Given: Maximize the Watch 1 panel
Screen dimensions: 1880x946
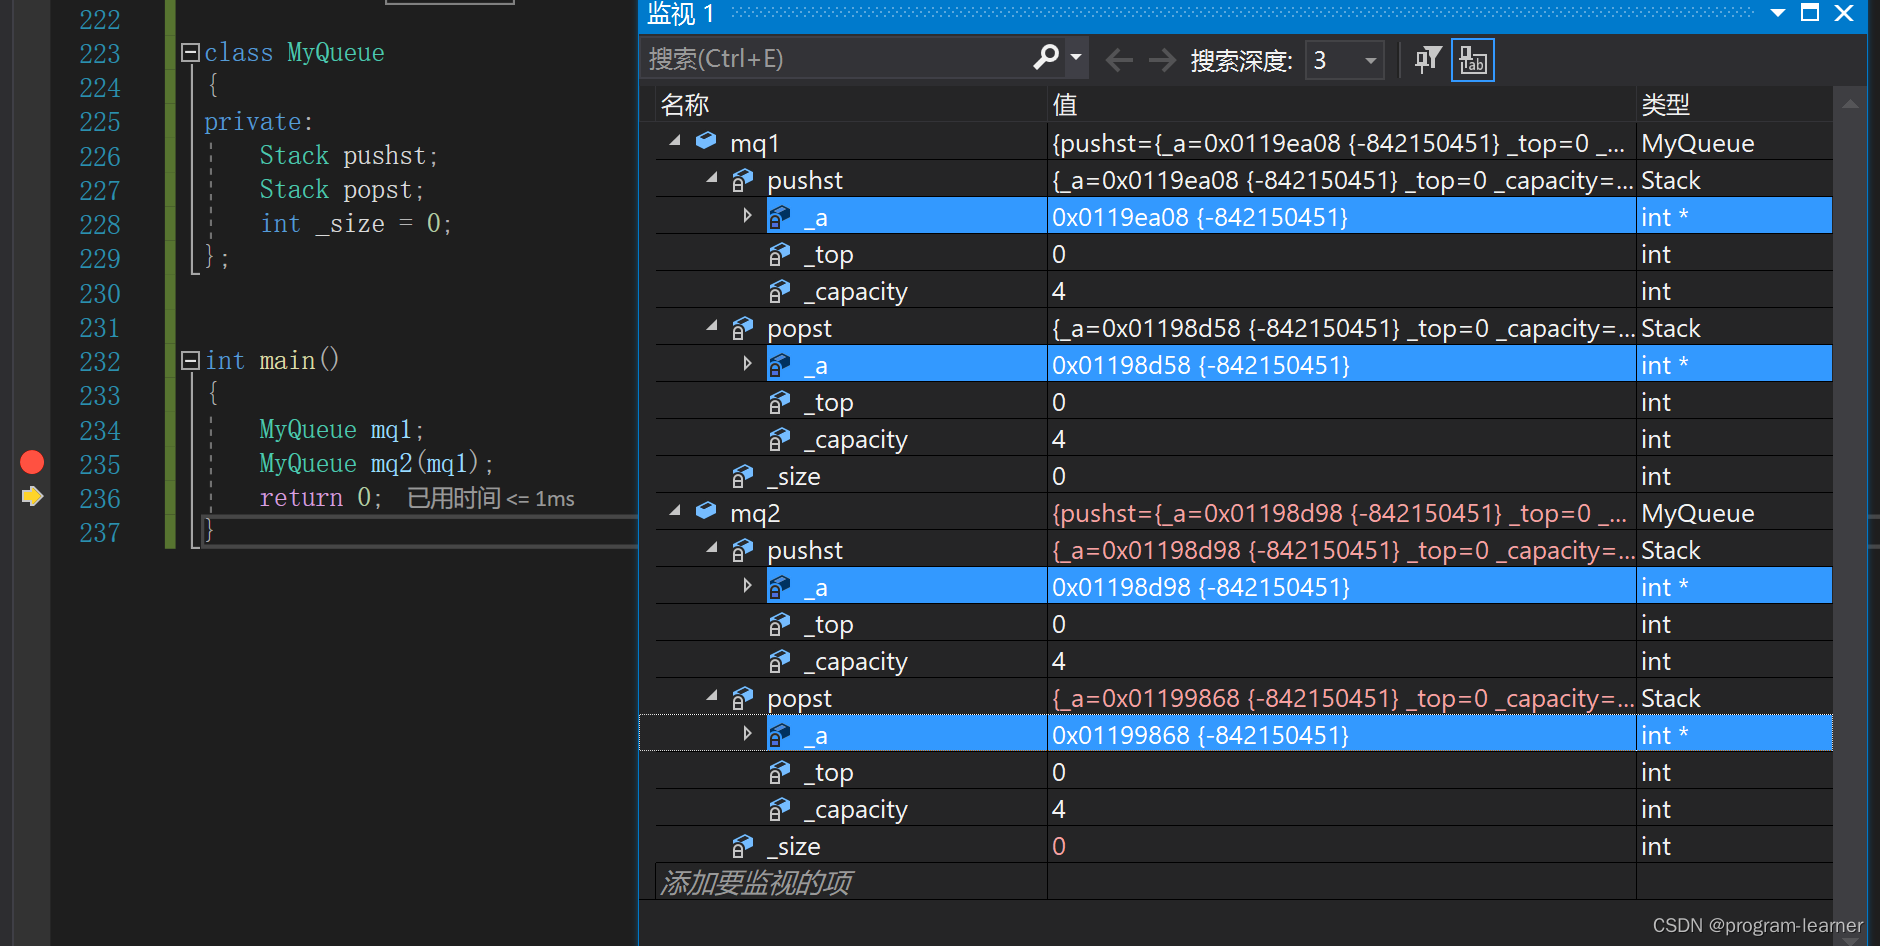Looking at the screenshot, I should coord(1810,13).
